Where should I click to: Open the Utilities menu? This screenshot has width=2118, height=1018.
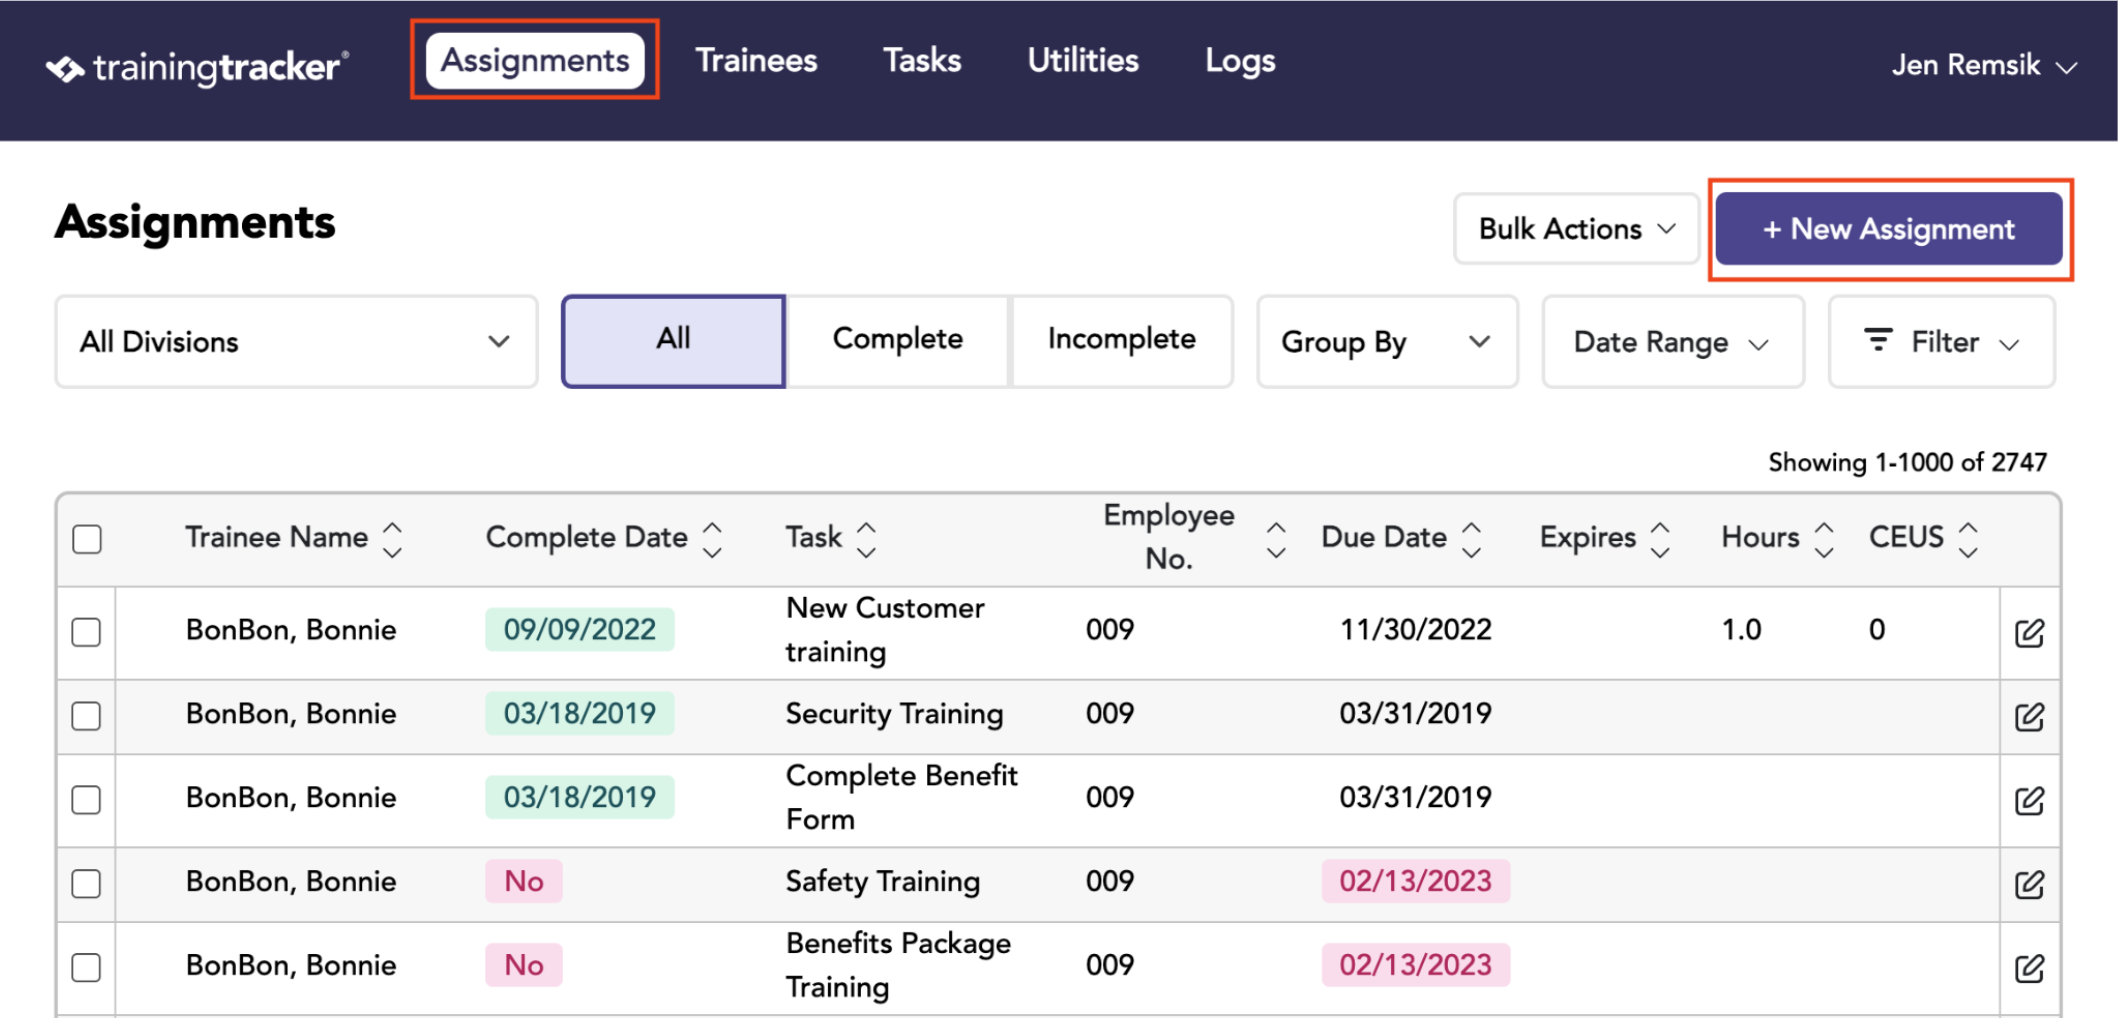(x=1083, y=61)
